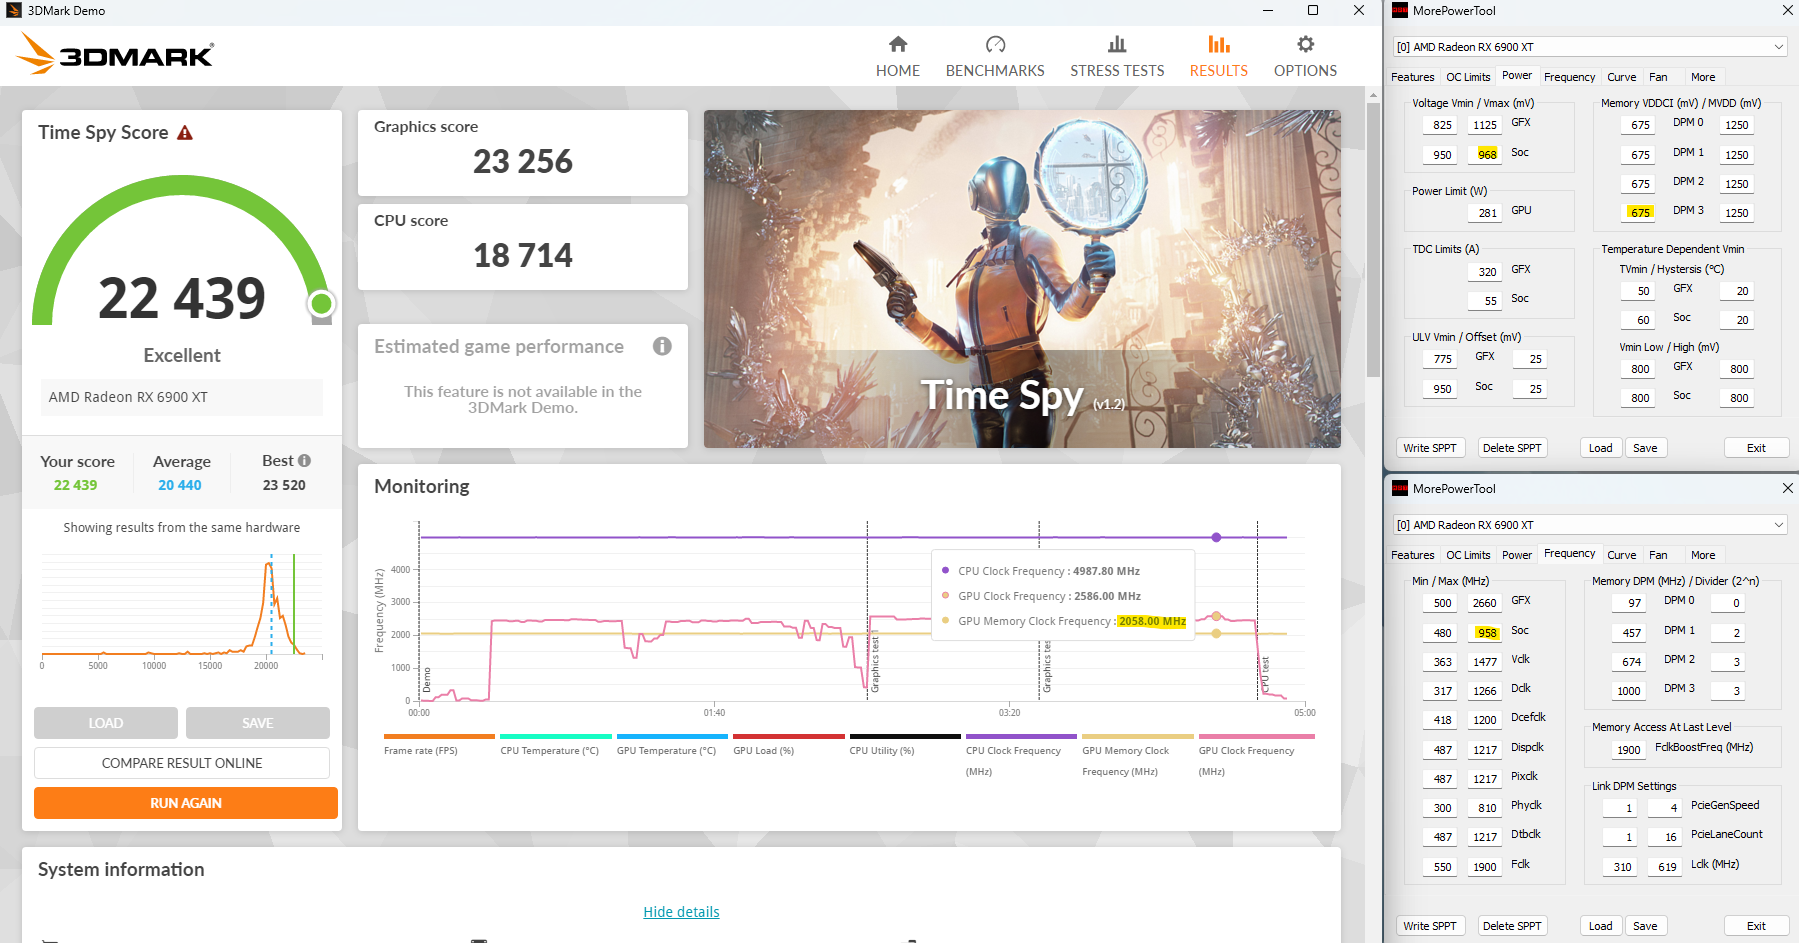Open the Options gear in 3DMark
Screen dimensions: 1799x943
tap(1304, 55)
